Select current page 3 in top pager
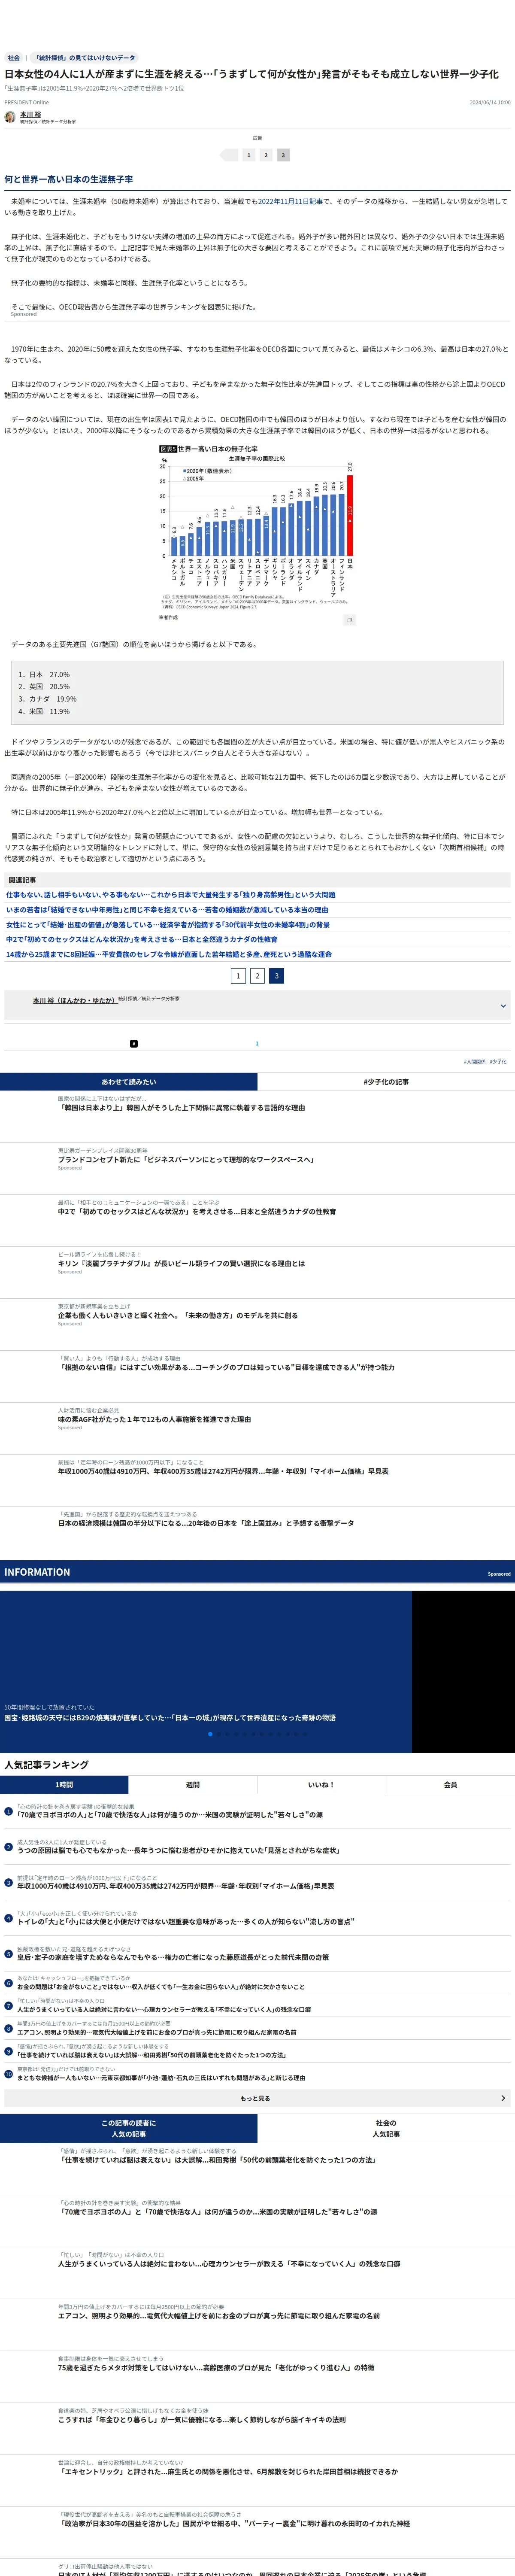This screenshot has width=515, height=2576. click(283, 155)
